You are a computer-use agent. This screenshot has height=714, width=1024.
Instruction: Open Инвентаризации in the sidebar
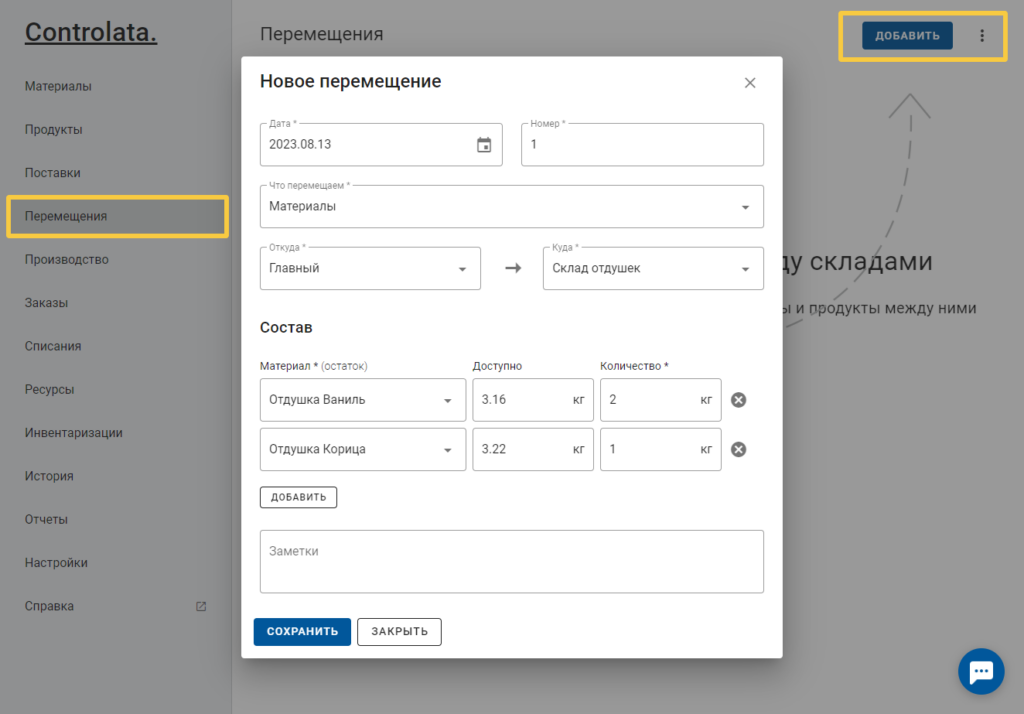click(74, 432)
